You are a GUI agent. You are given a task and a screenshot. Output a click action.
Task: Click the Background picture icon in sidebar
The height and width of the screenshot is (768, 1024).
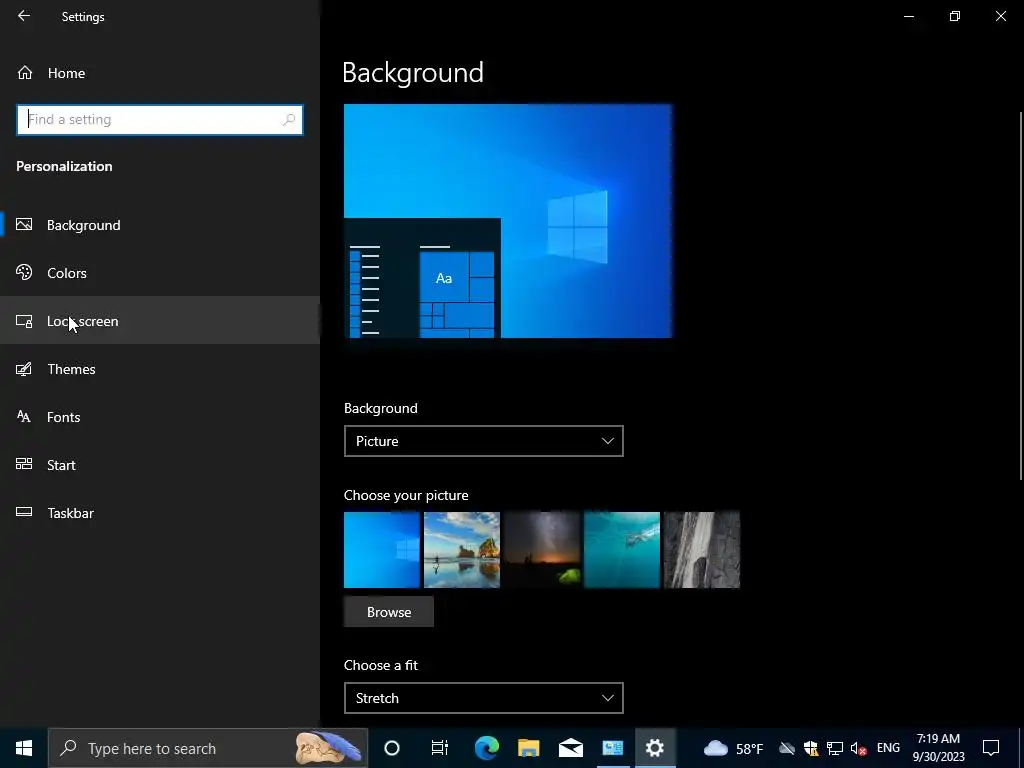click(x=24, y=225)
